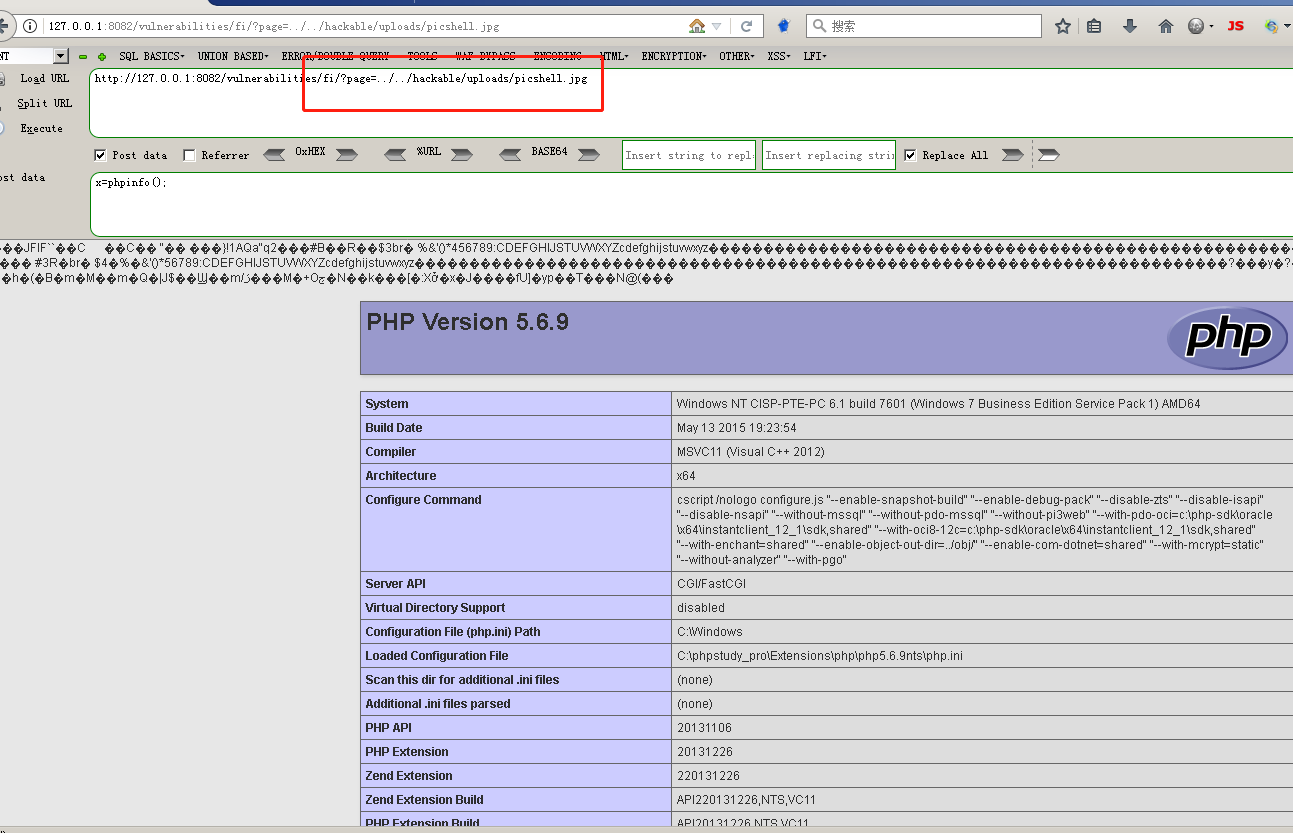Go to the browser home page icon
This screenshot has width=1293, height=833.
pyautogui.click(x=1166, y=26)
